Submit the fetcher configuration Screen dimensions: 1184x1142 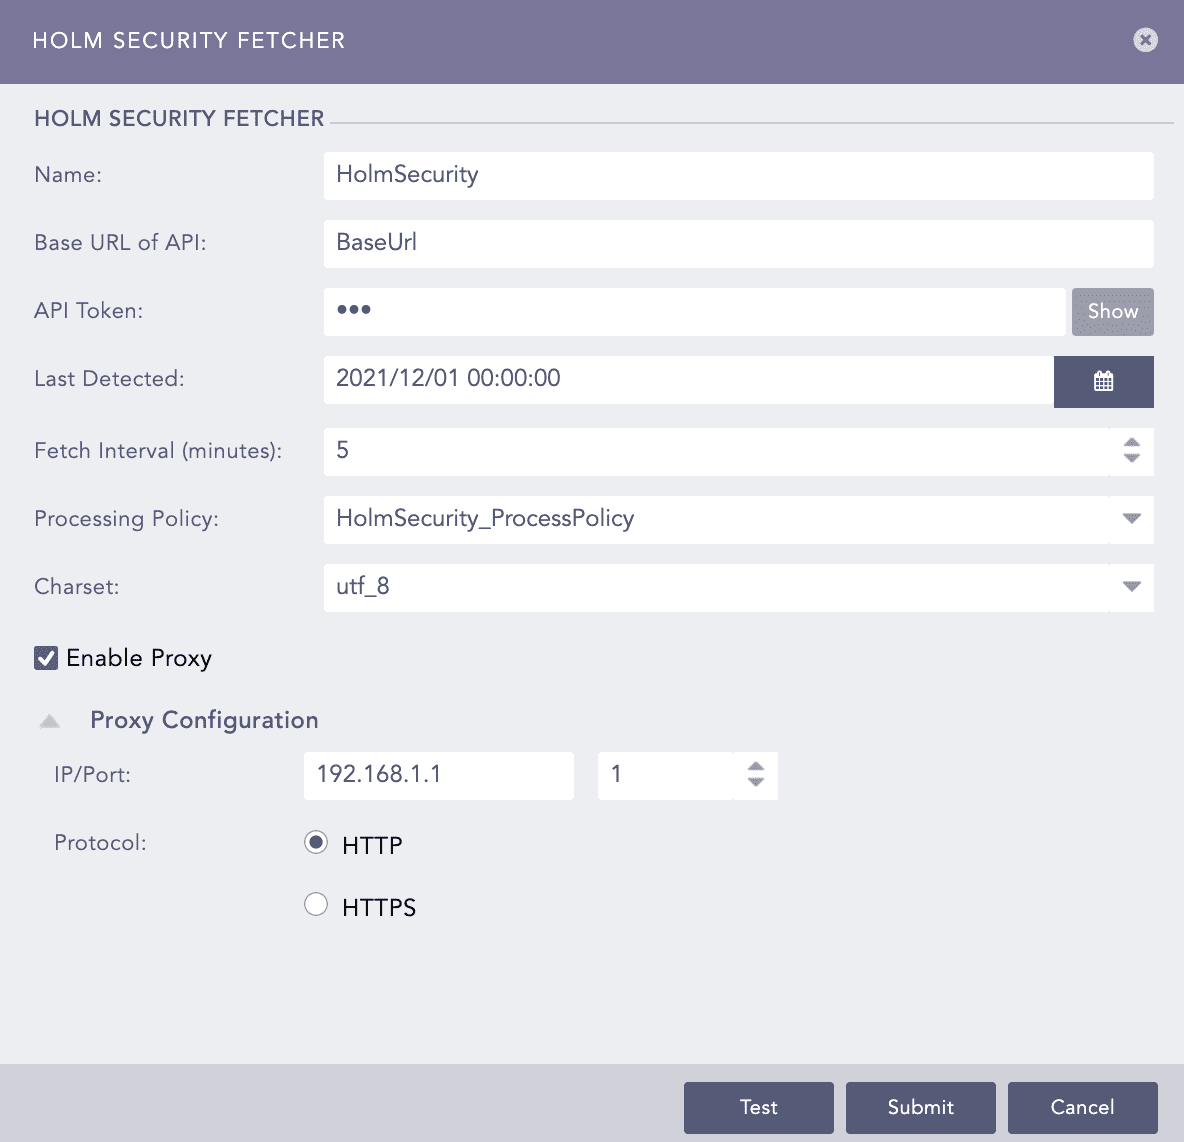[x=920, y=1107]
